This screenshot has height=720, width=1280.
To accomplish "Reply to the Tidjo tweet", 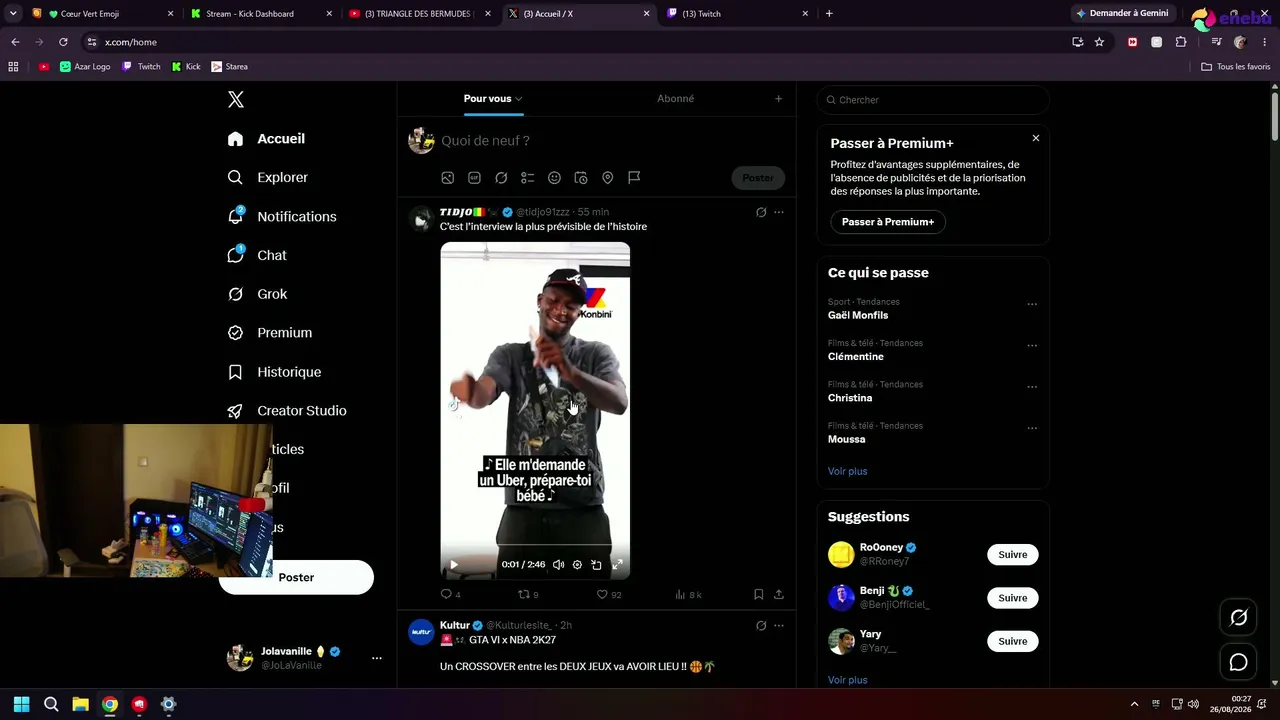I will pos(450,594).
